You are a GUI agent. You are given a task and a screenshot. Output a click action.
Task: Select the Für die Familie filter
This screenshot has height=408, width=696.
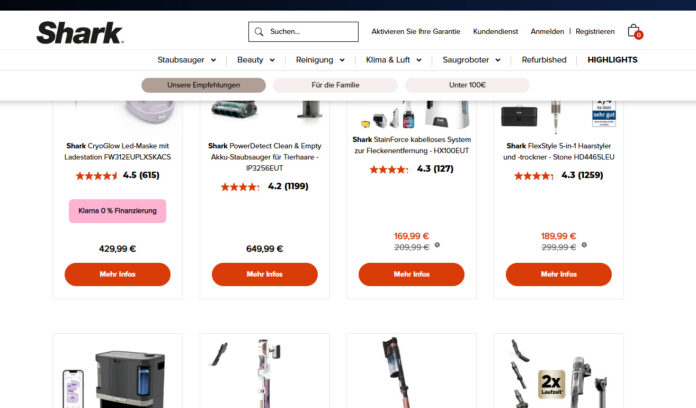coord(335,85)
